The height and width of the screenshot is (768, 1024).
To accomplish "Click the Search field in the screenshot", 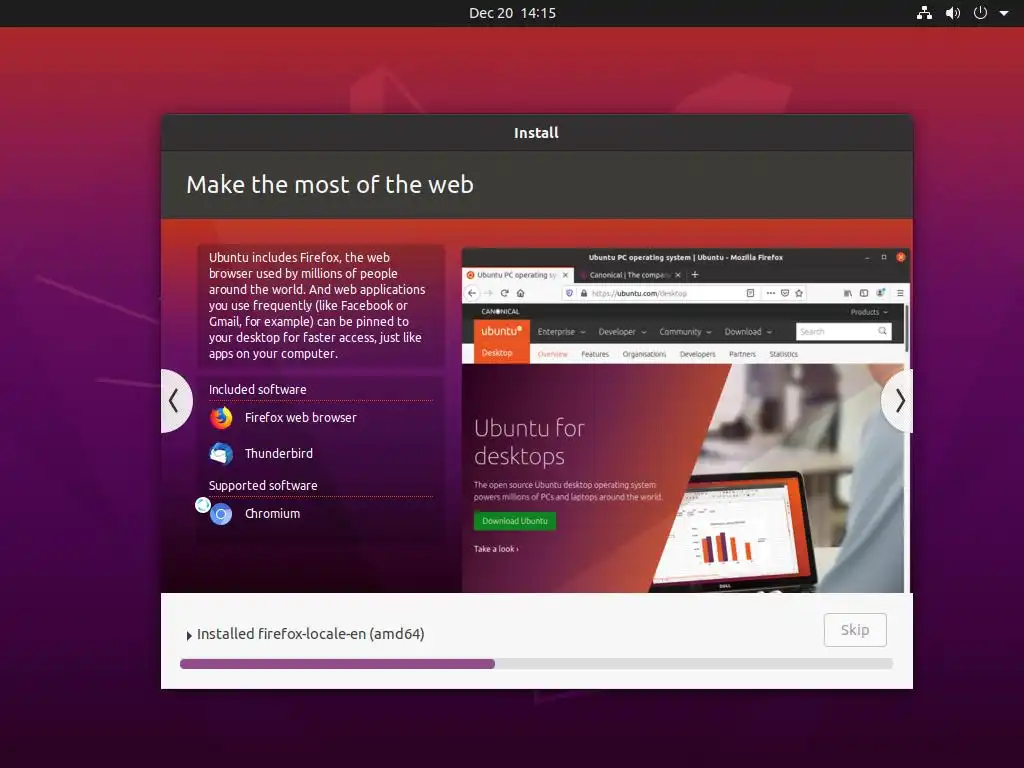I will tap(843, 332).
